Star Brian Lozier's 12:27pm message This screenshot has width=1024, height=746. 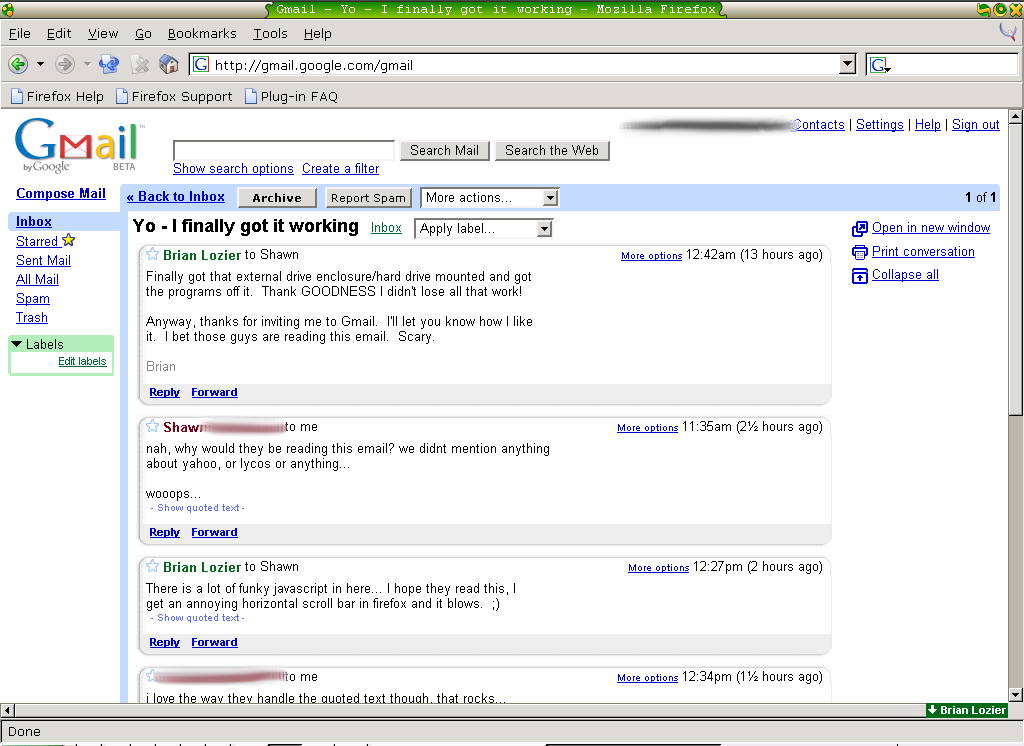[x=152, y=566]
